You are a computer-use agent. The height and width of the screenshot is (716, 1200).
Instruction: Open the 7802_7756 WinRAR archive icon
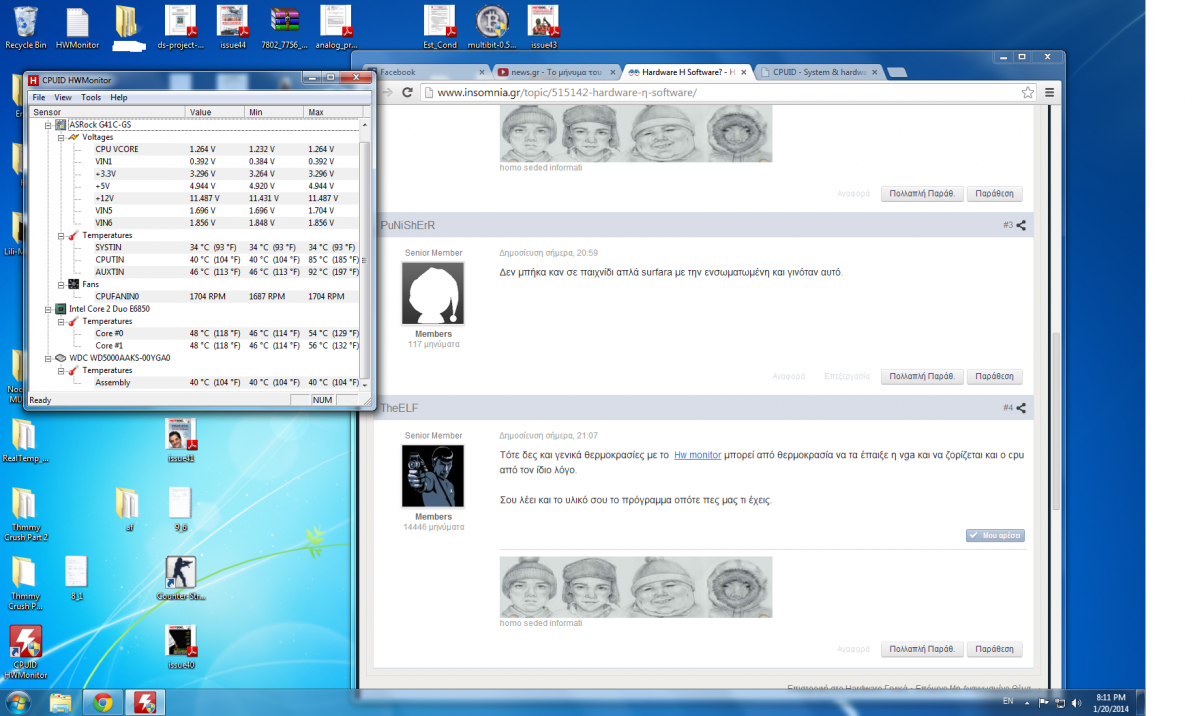pyautogui.click(x=285, y=27)
